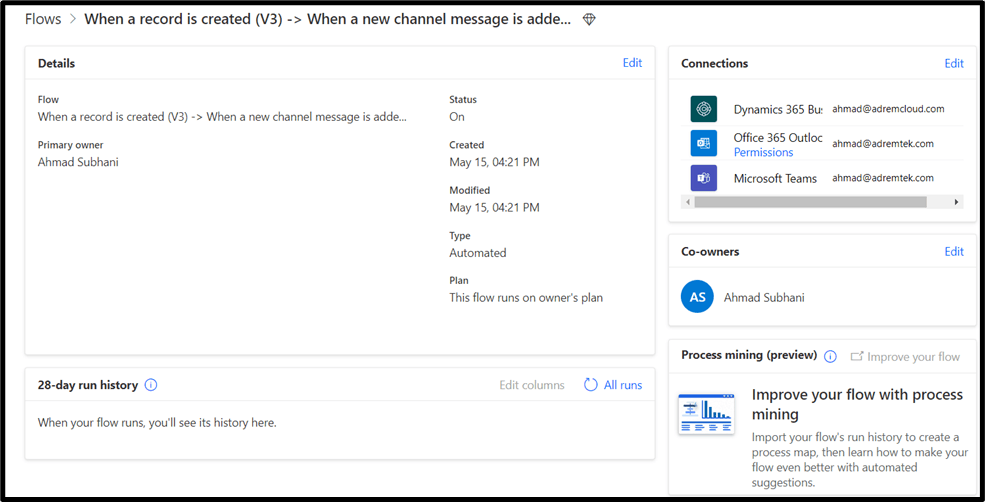985x502 pixels.
Task: Open Permissions link under Office 365 Outlook
Action: 763,152
